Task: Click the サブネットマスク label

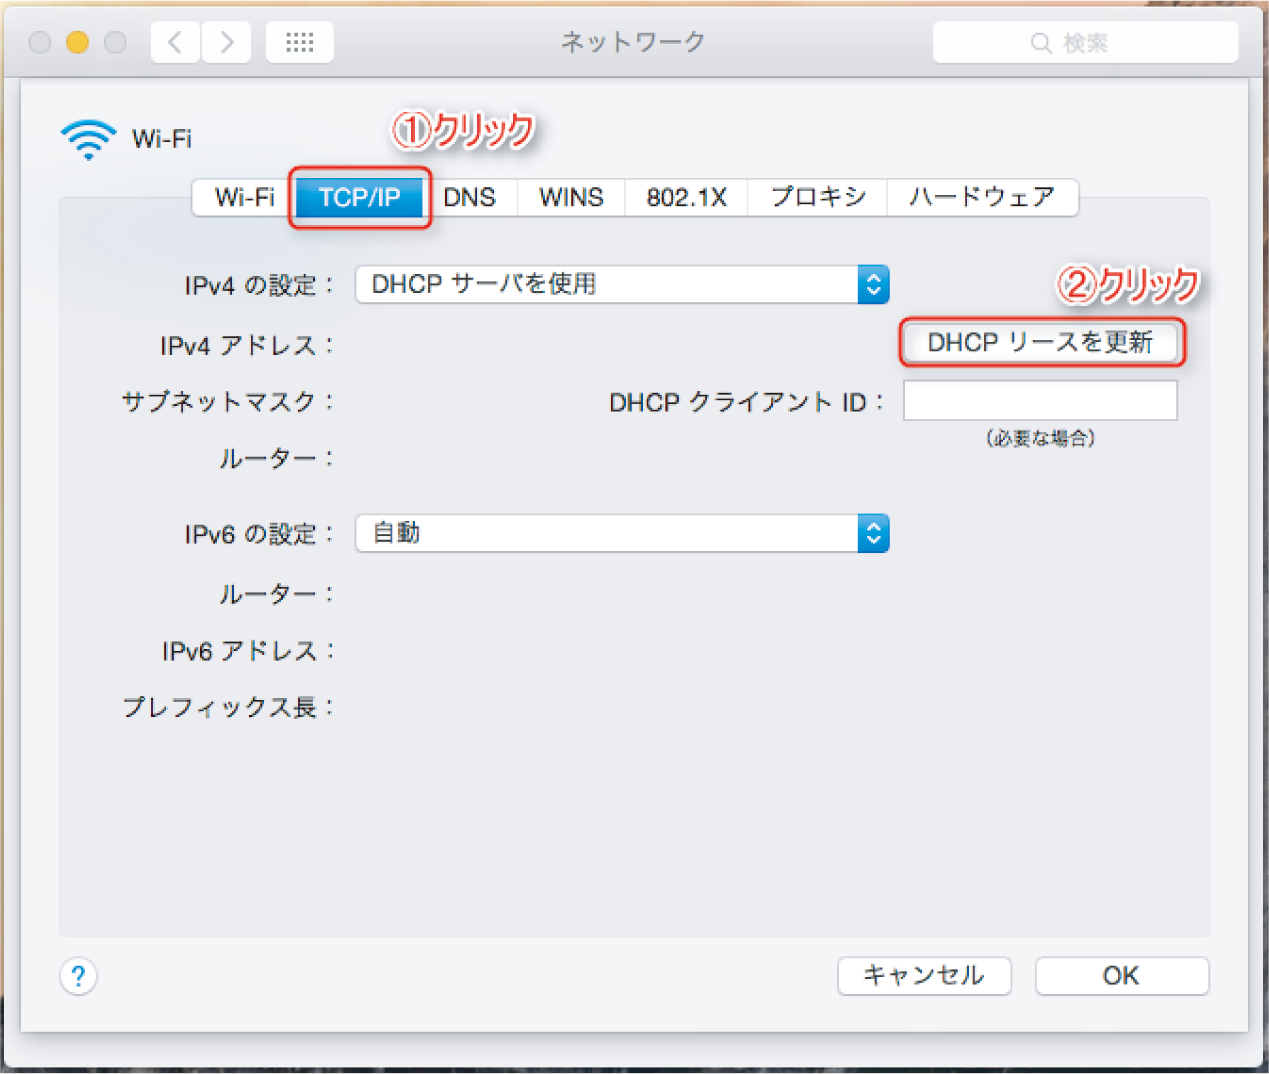Action: click(227, 402)
